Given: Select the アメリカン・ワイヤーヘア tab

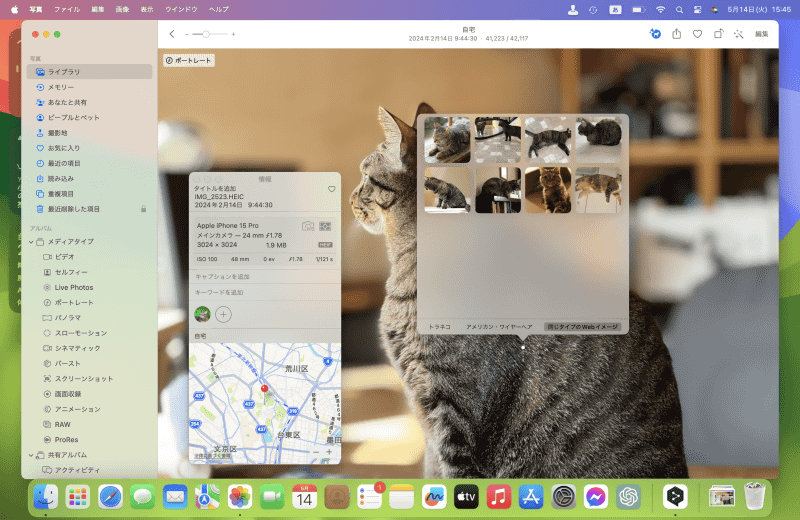Looking at the screenshot, I should 499,327.
